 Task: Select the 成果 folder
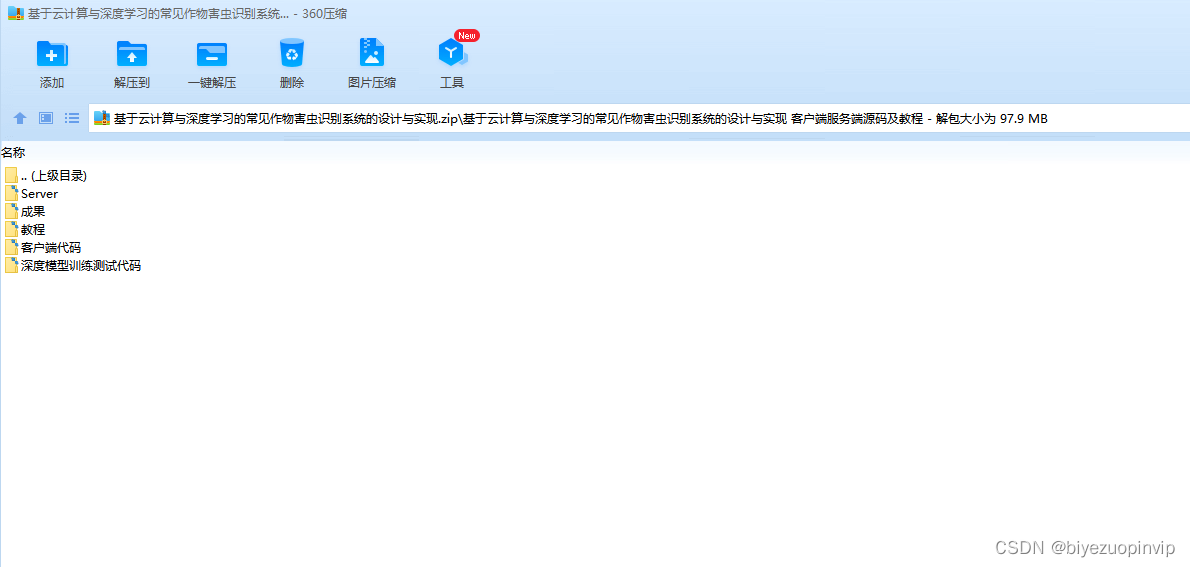pos(25,212)
